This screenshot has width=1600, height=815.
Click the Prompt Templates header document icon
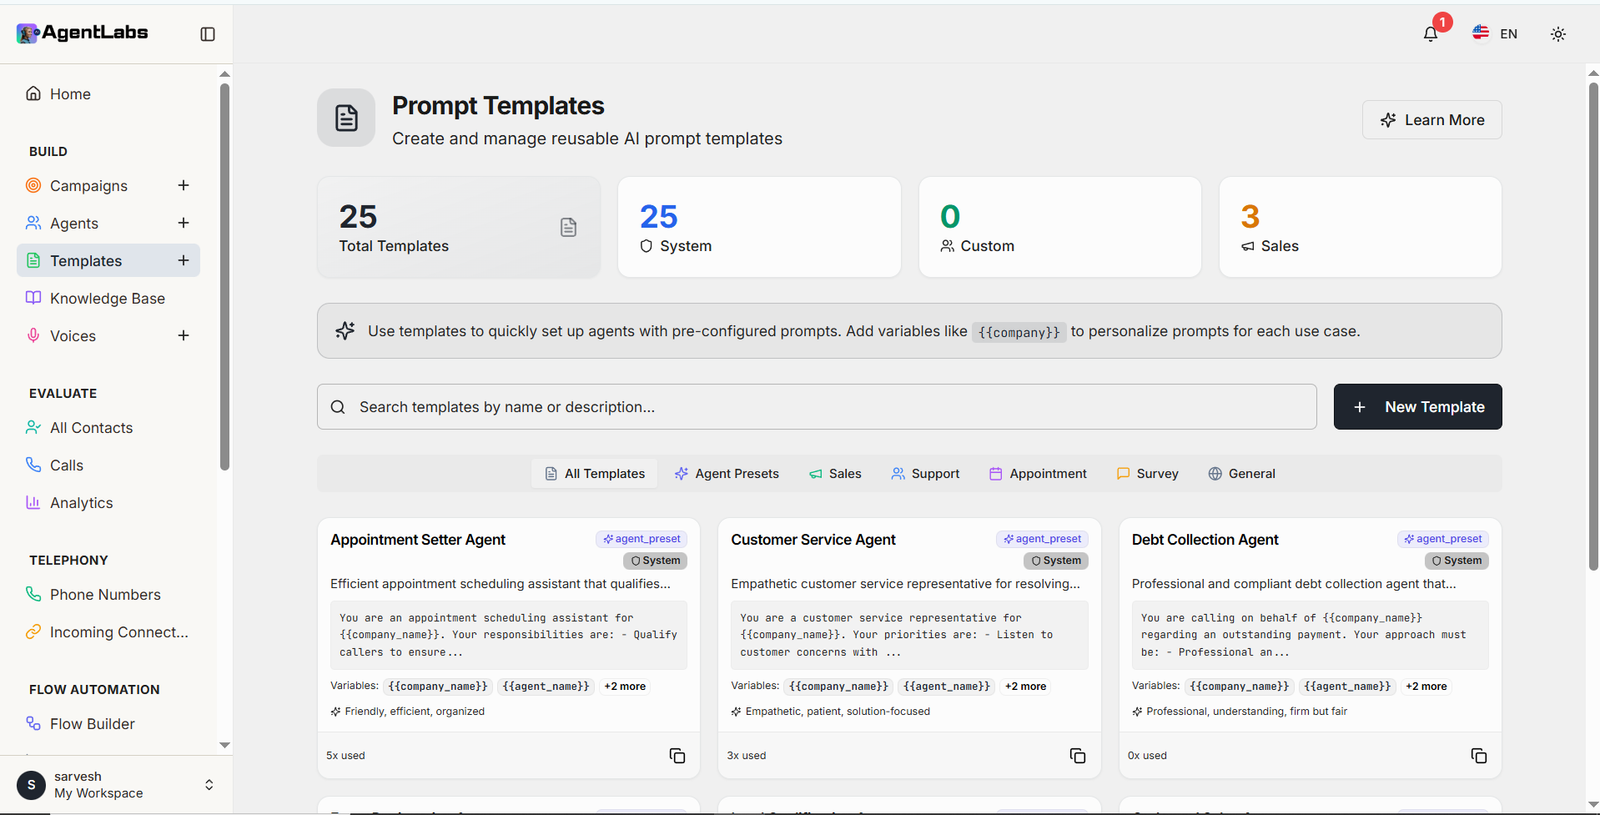(x=346, y=118)
